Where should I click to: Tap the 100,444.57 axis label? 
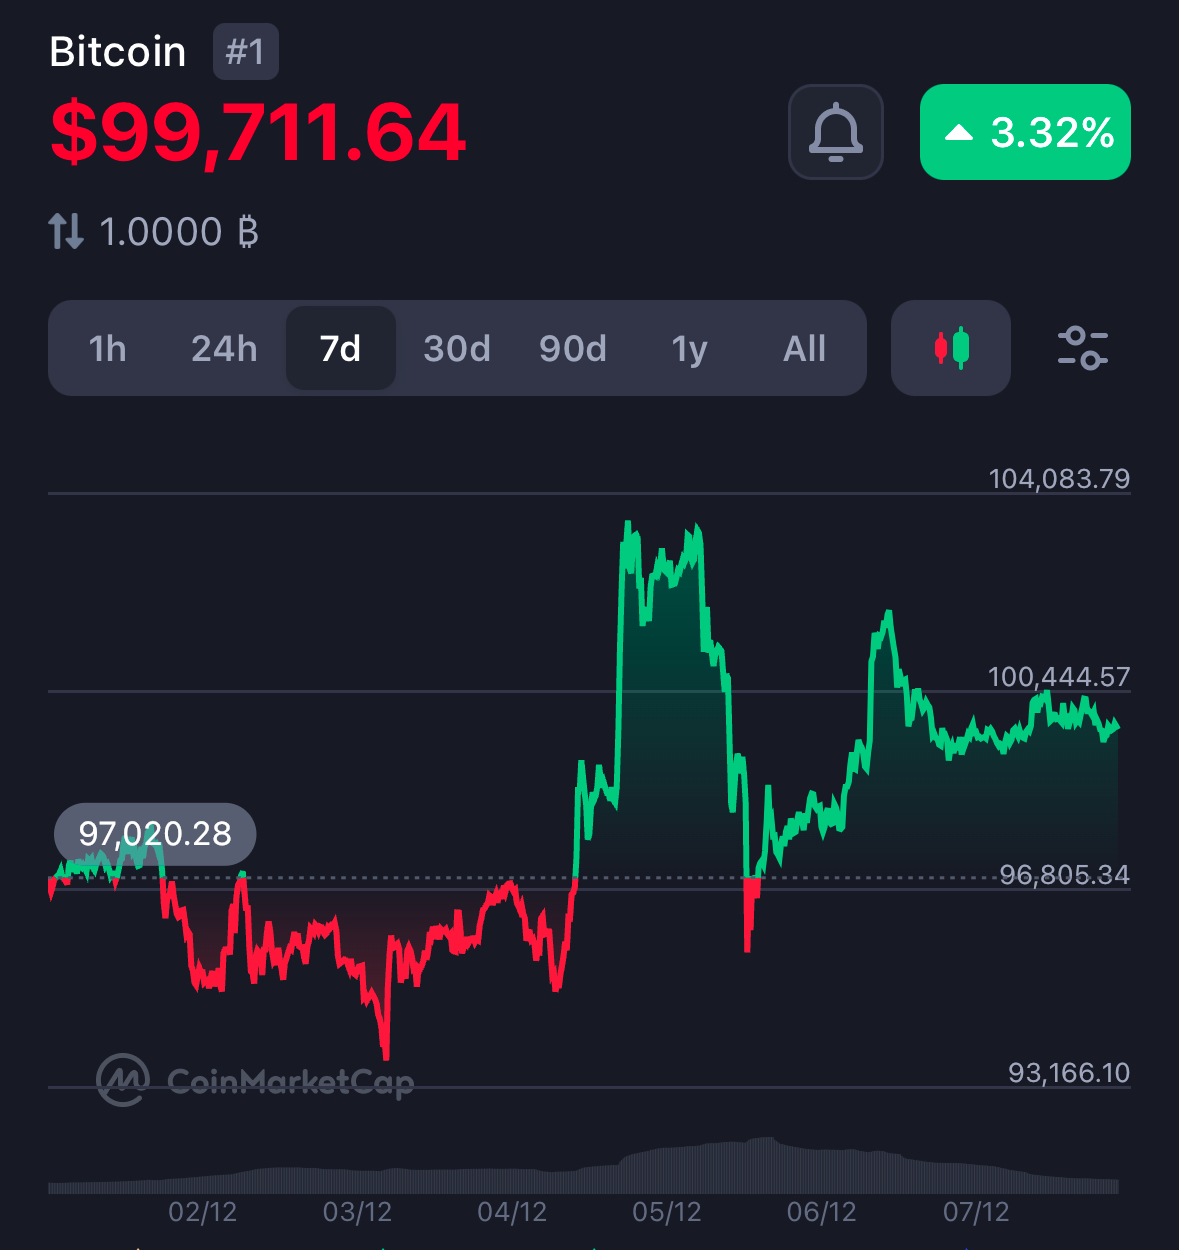tap(1059, 677)
